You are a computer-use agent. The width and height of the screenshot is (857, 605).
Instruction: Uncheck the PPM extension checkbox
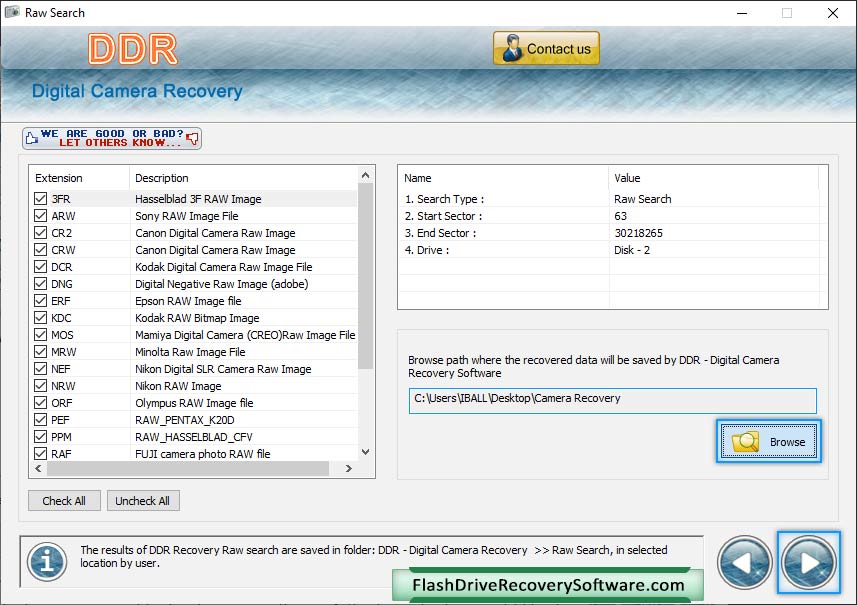coord(40,436)
